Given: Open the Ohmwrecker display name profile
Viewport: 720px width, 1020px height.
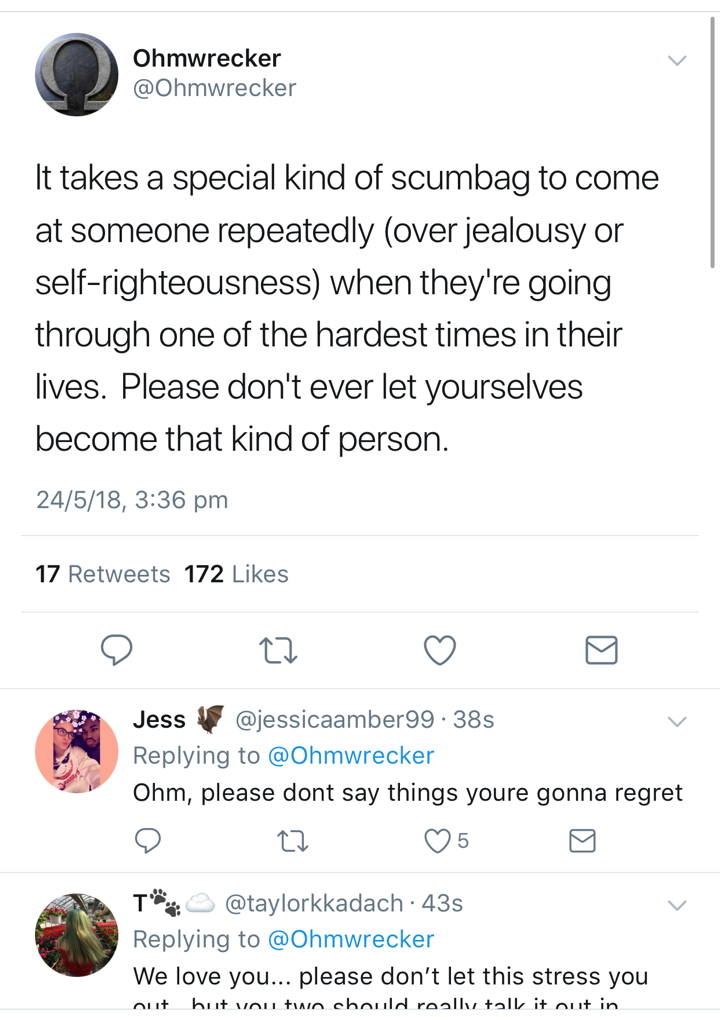Looking at the screenshot, I should [x=207, y=58].
